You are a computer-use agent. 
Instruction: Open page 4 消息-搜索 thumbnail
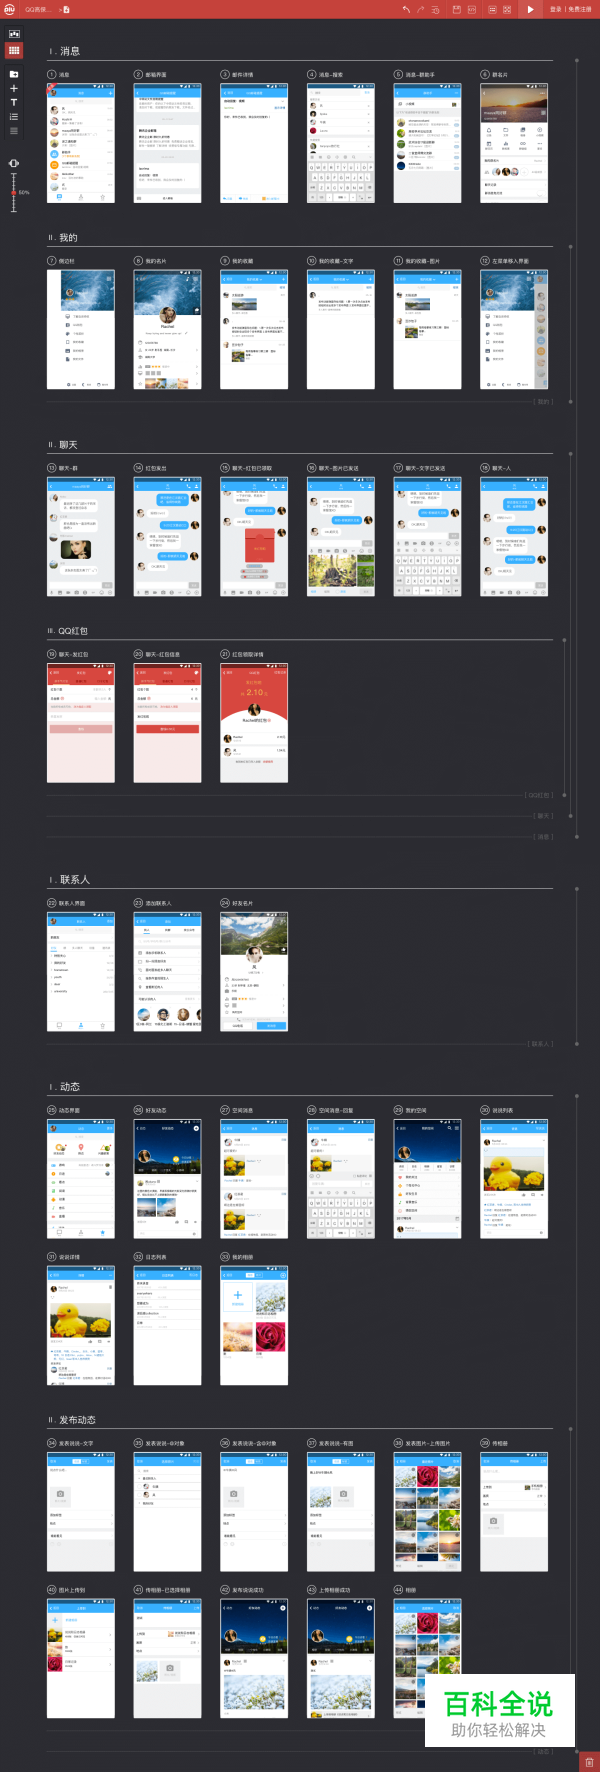coord(341,143)
